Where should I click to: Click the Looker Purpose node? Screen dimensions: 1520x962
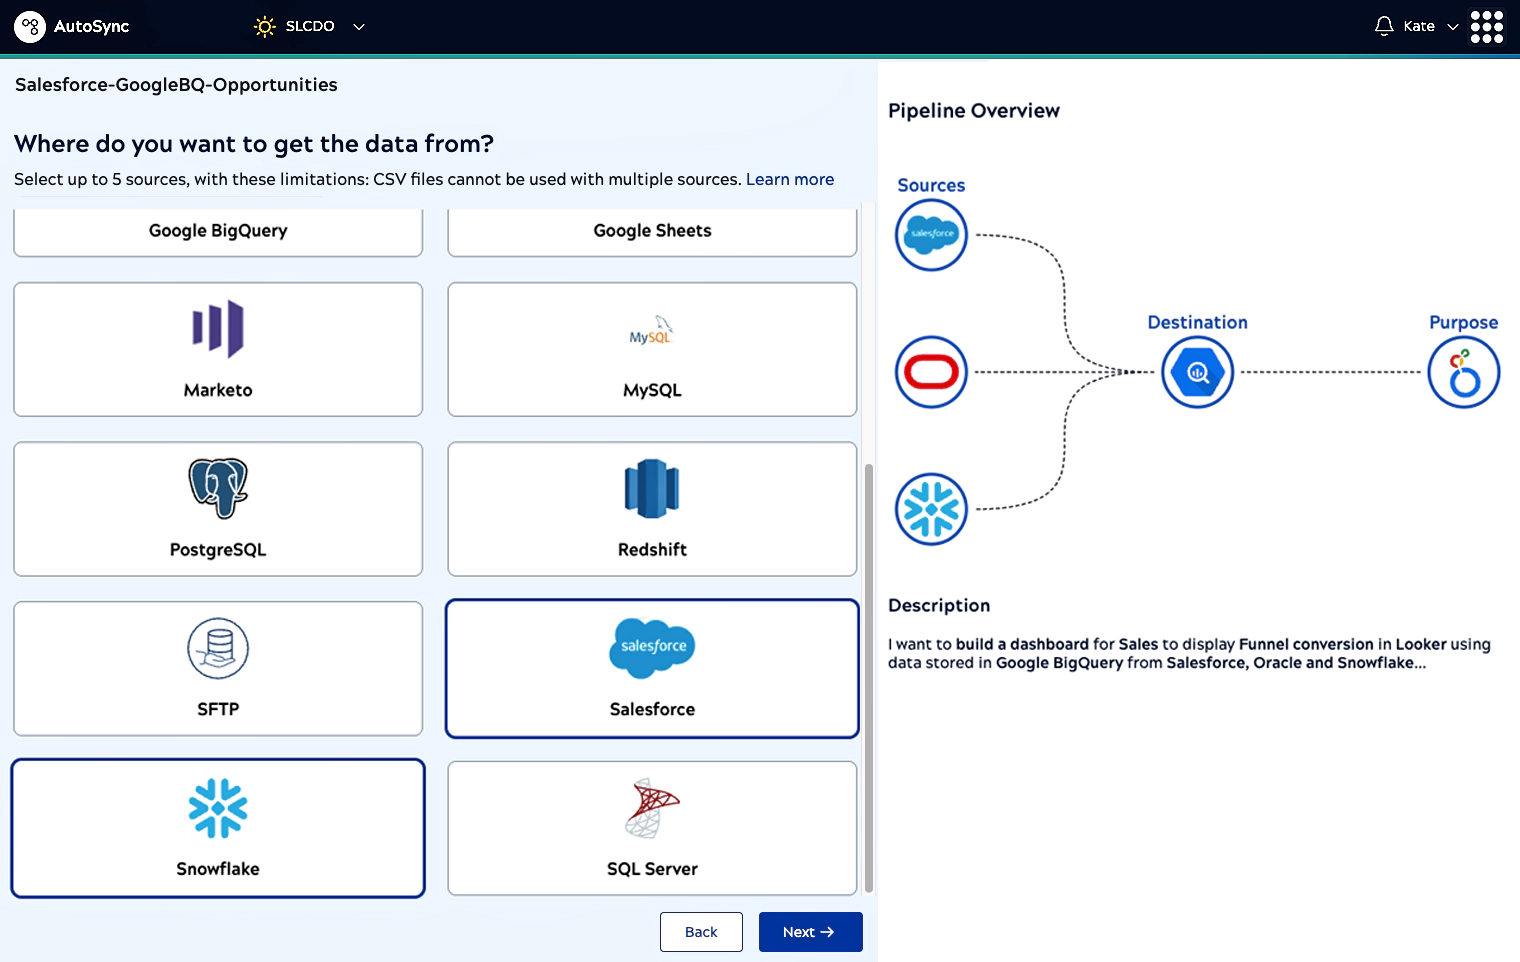point(1464,372)
